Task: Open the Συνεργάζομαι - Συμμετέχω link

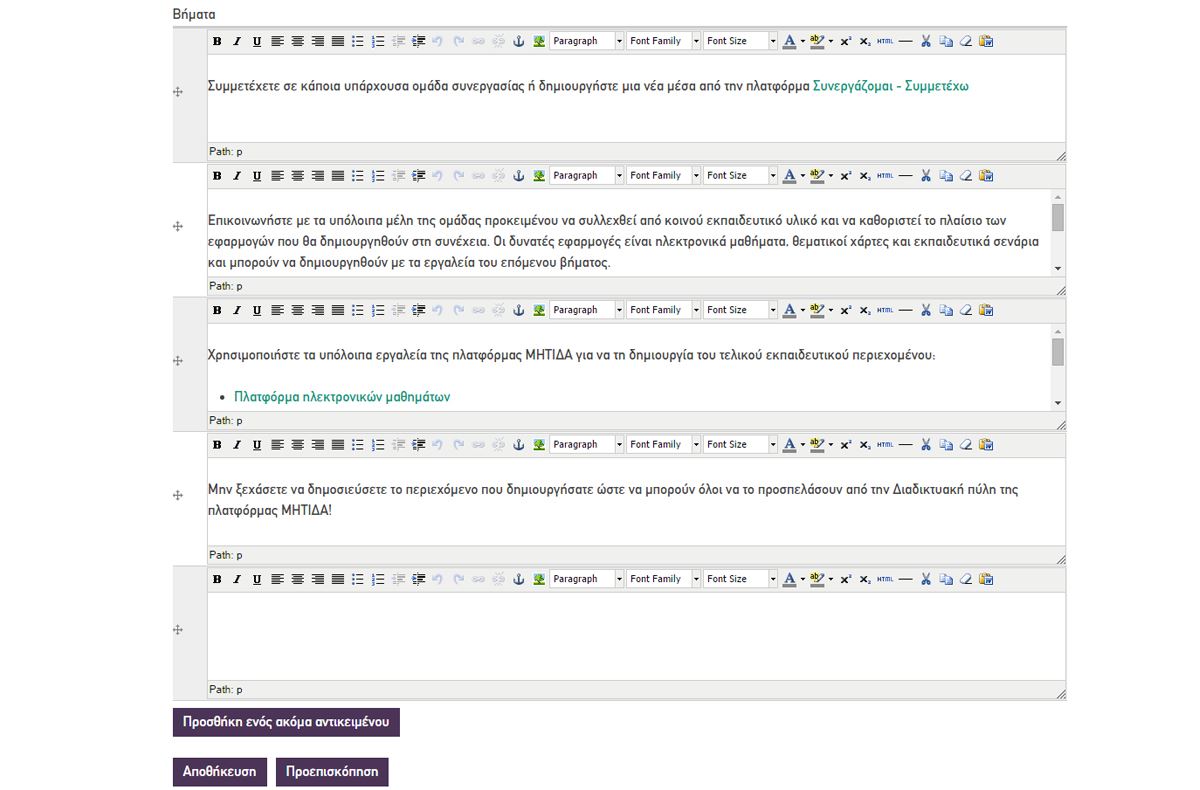Action: click(x=890, y=86)
